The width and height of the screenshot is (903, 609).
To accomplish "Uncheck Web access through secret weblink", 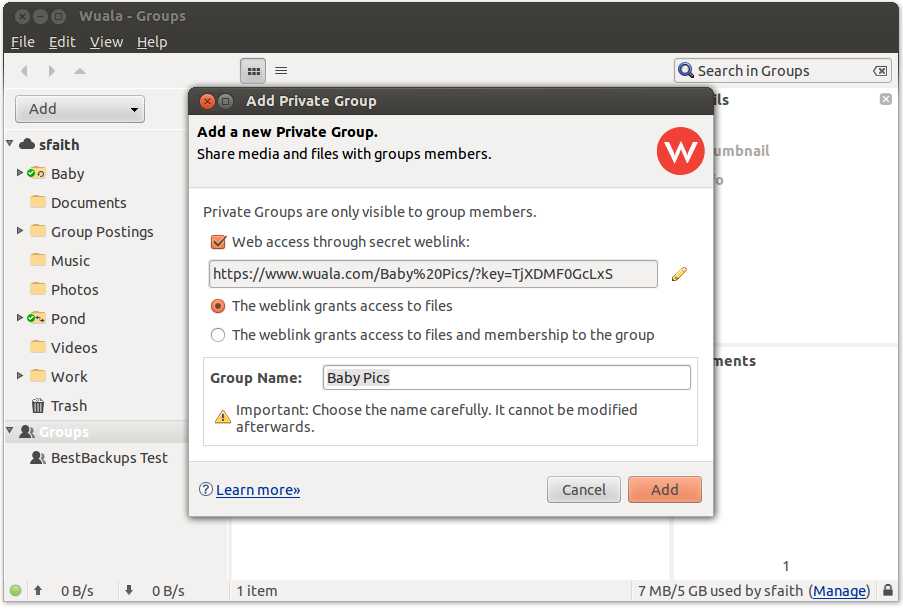I will point(218,242).
